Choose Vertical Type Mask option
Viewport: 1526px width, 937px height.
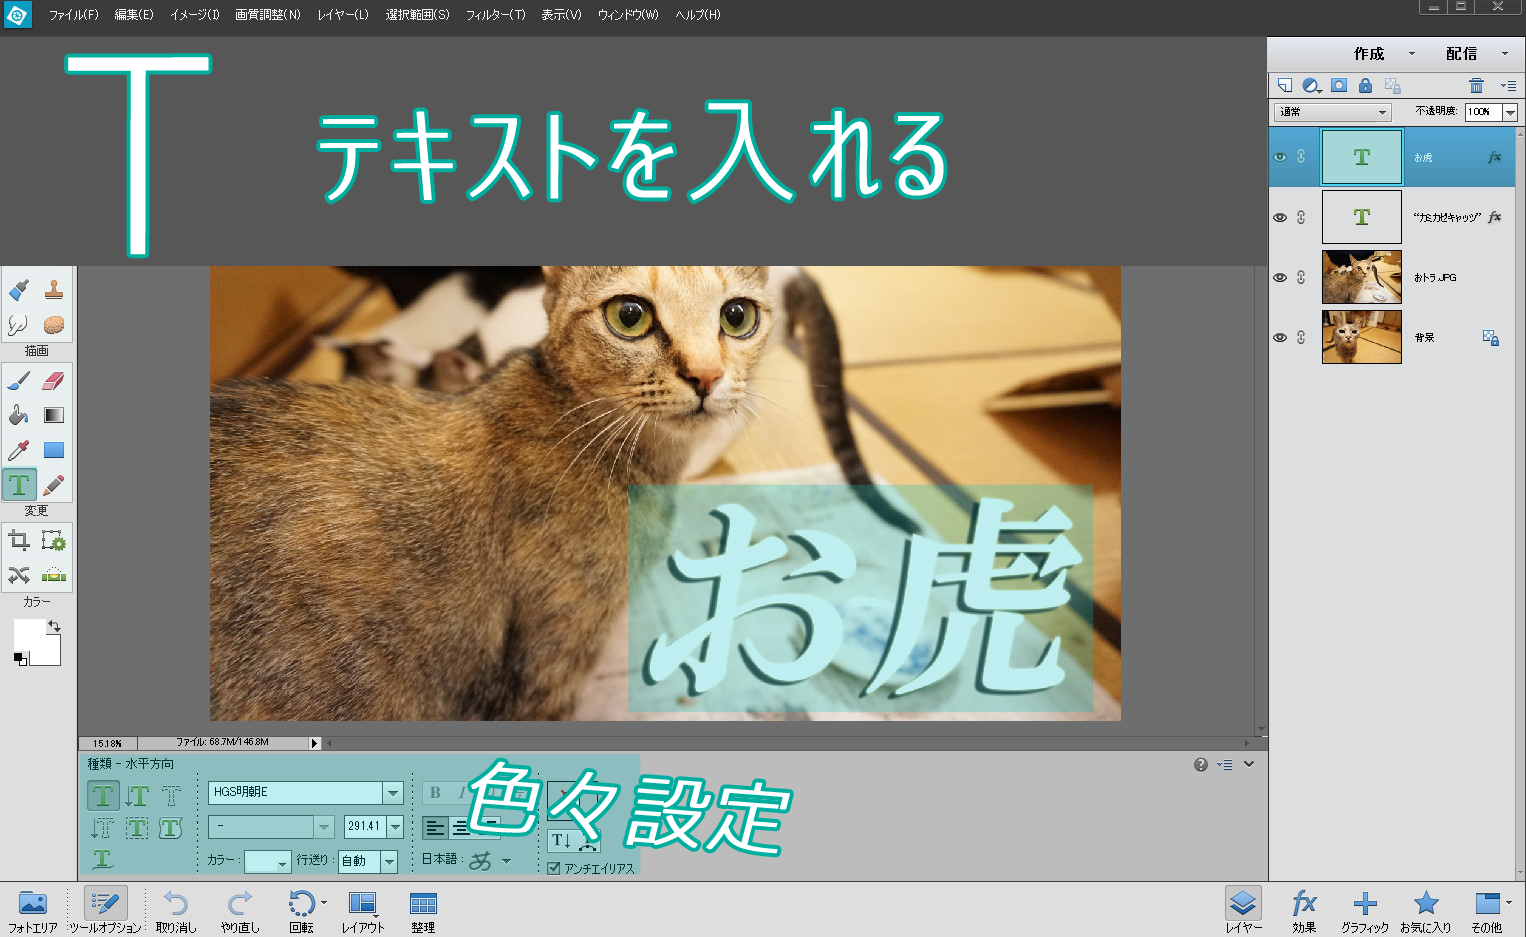(103, 828)
